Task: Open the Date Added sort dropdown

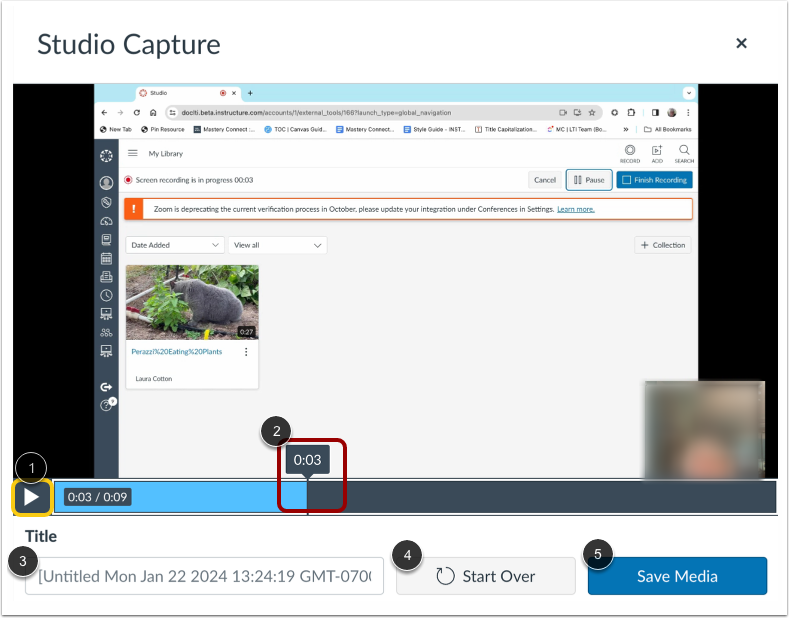Action: pyautogui.click(x=175, y=245)
